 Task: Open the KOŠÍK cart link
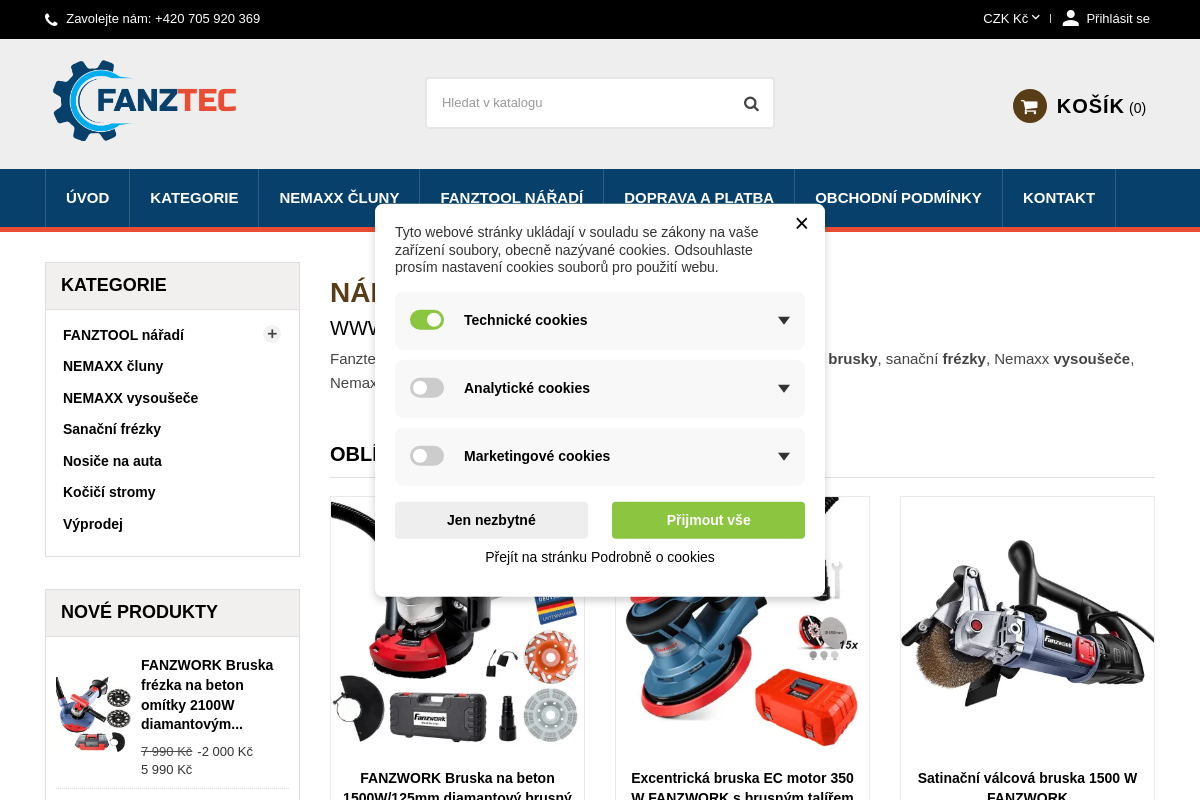(1101, 106)
